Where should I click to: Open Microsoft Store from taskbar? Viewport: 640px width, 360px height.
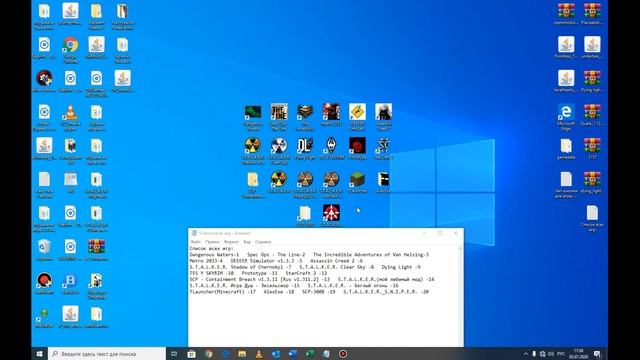191,354
